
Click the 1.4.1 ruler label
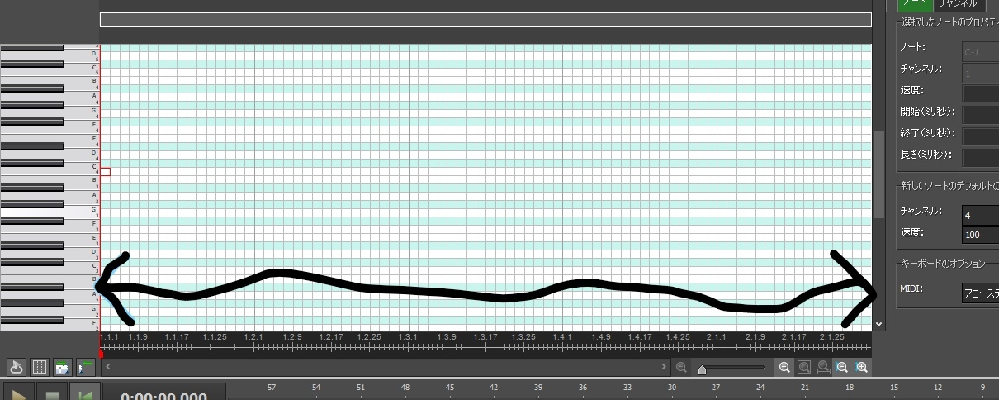[562, 336]
